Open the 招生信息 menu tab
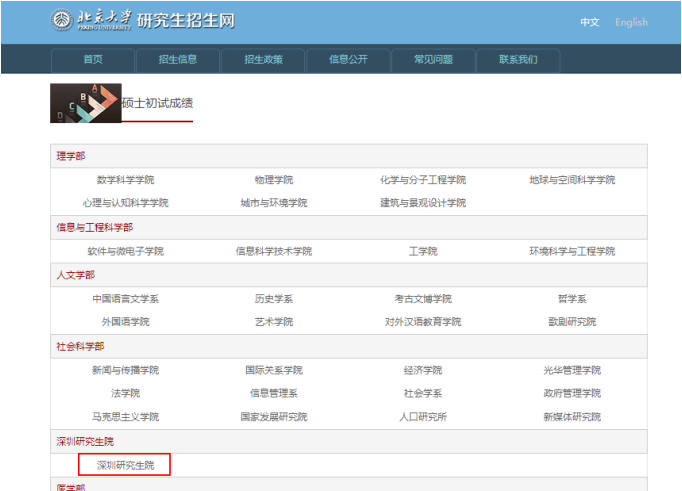 pos(178,60)
